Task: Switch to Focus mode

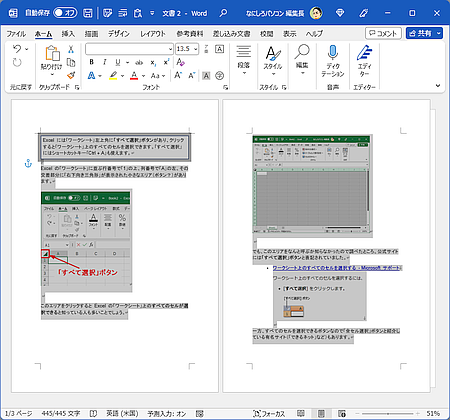Action: coord(269,414)
